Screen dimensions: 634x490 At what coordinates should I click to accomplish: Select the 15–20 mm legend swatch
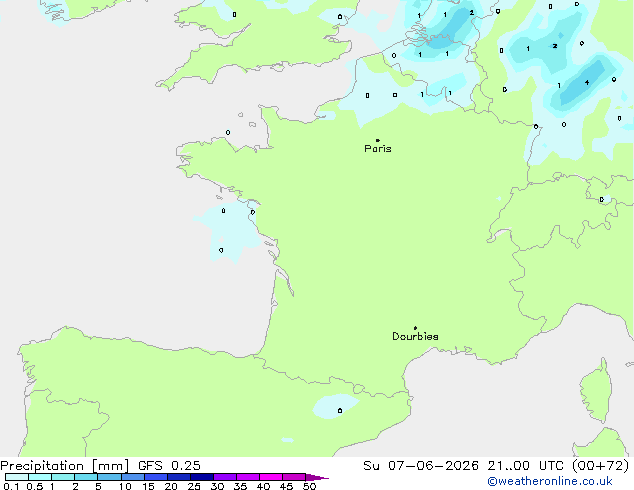[156, 477]
